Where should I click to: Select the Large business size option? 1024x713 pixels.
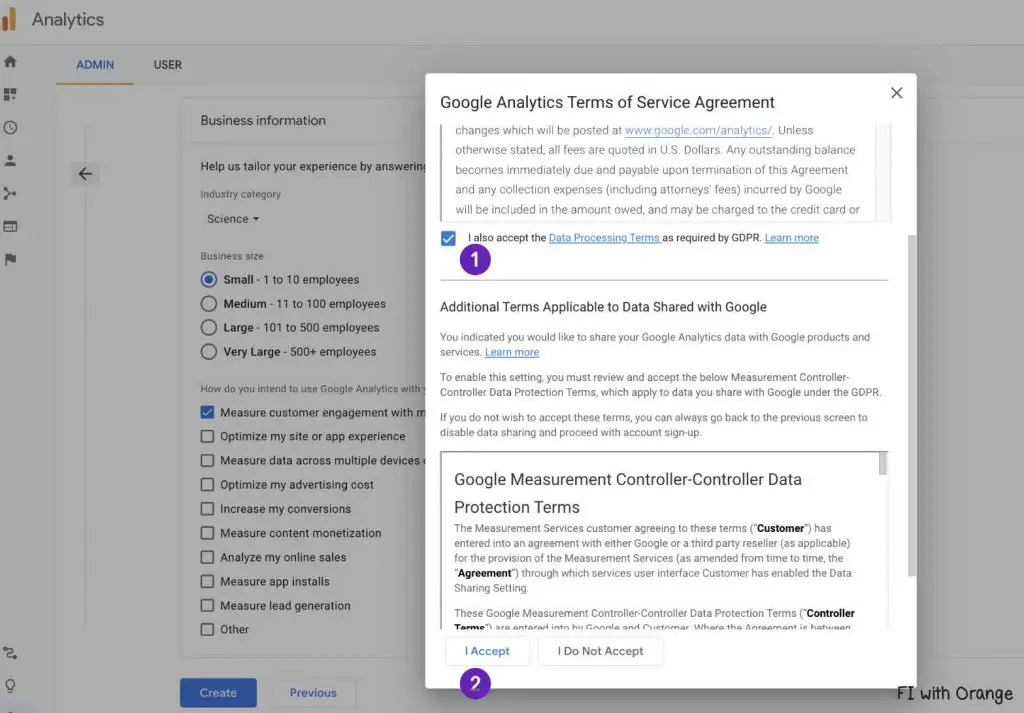(209, 327)
